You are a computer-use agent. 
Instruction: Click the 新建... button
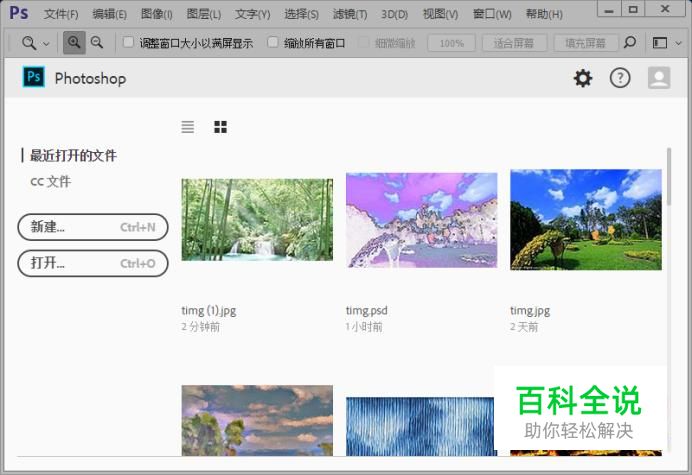[93, 227]
